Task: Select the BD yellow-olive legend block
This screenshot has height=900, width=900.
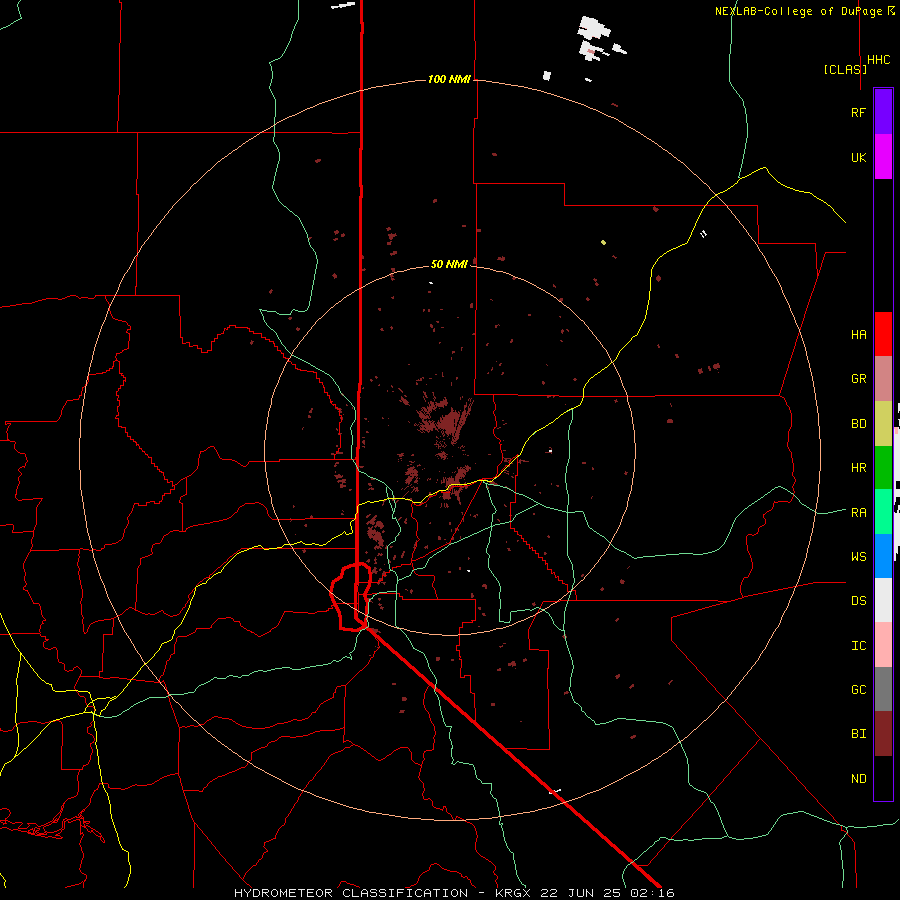Action: (x=883, y=424)
